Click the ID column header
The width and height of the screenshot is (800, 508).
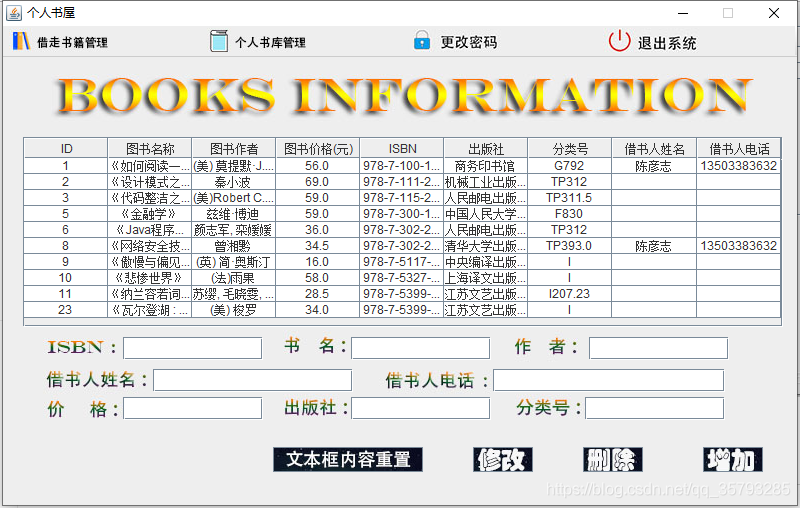(66, 148)
